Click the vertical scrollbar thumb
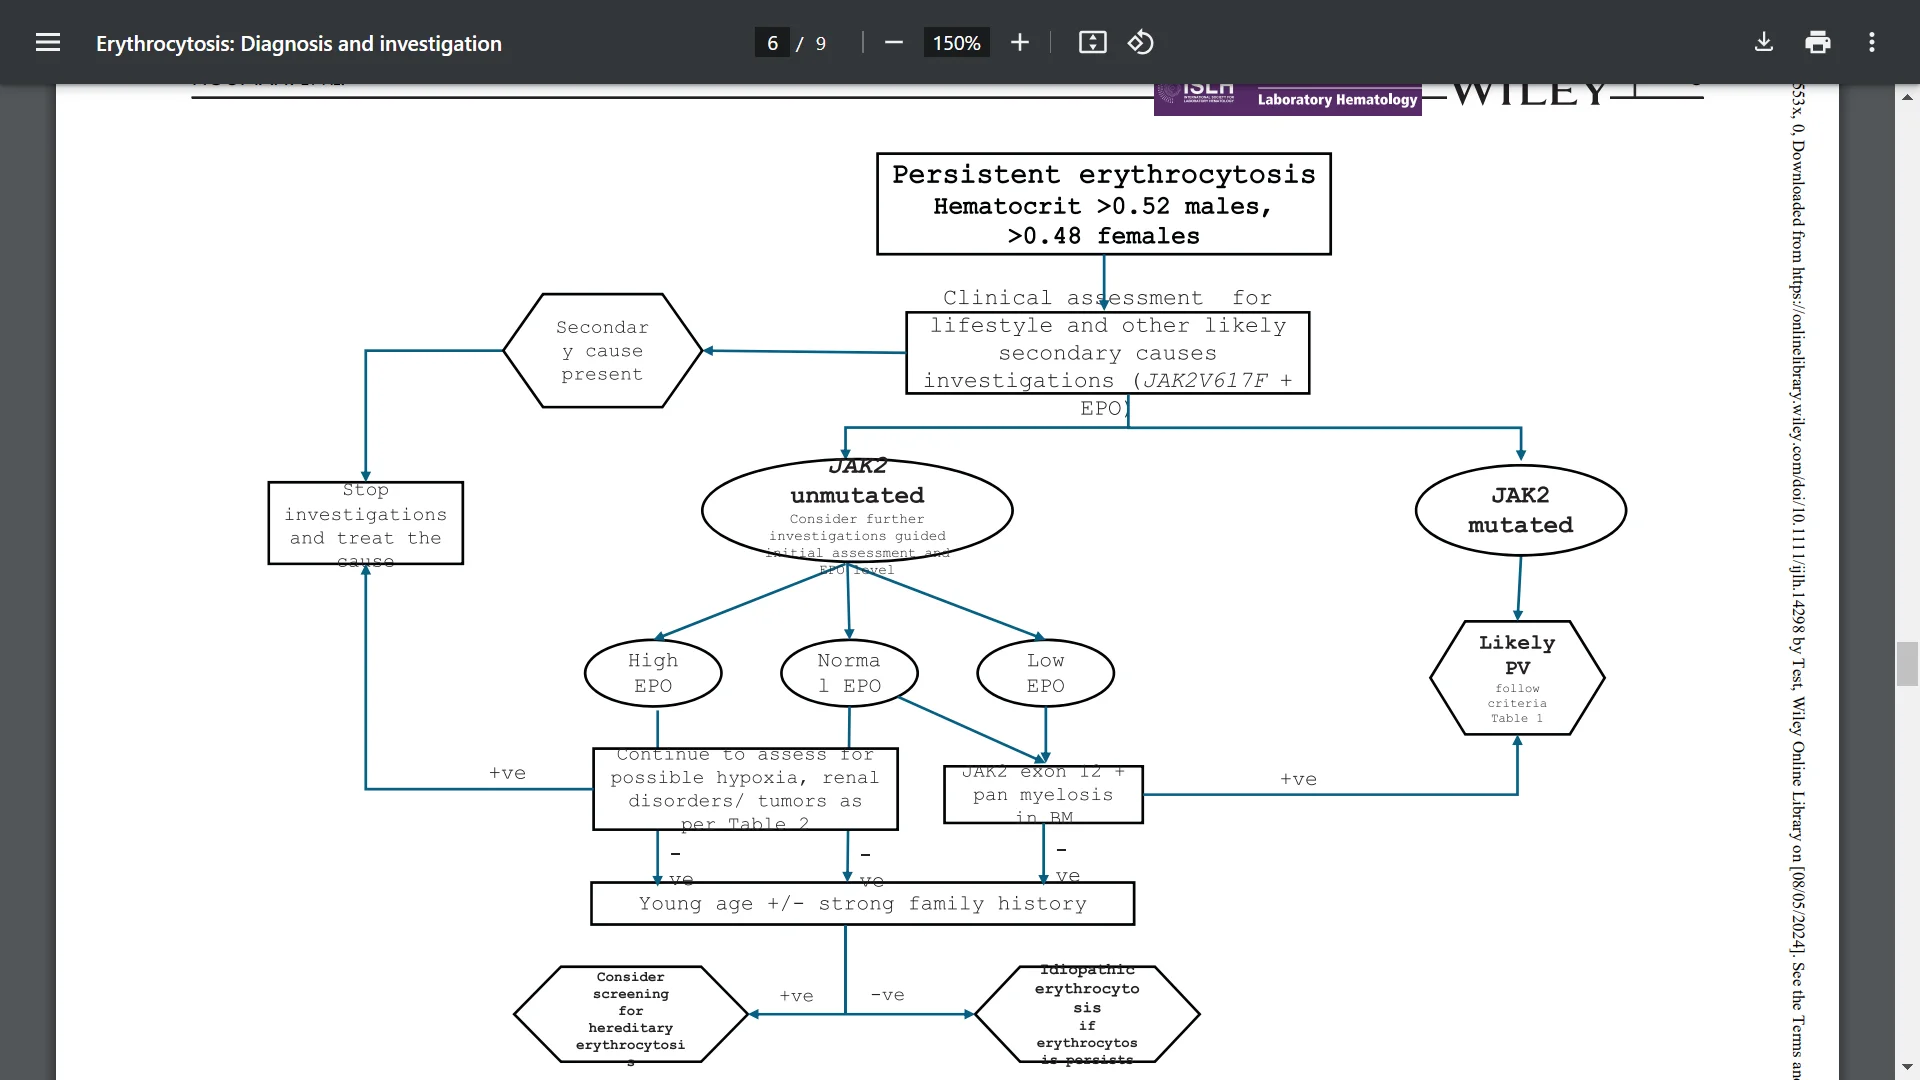Screen dimensions: 1920x1080 [1907, 664]
